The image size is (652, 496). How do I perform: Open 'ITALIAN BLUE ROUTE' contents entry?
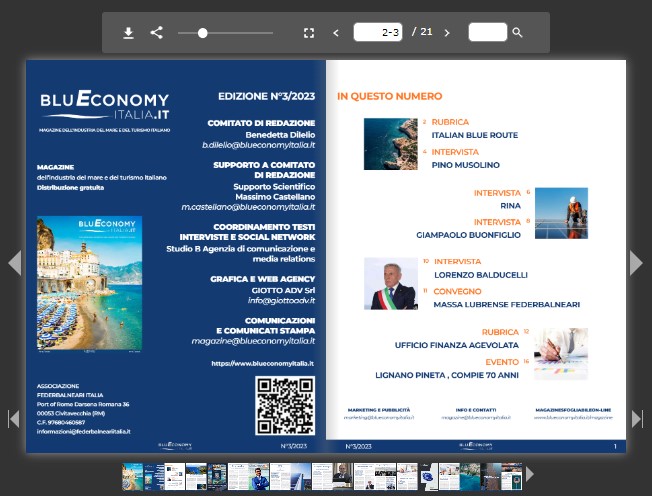[475, 135]
